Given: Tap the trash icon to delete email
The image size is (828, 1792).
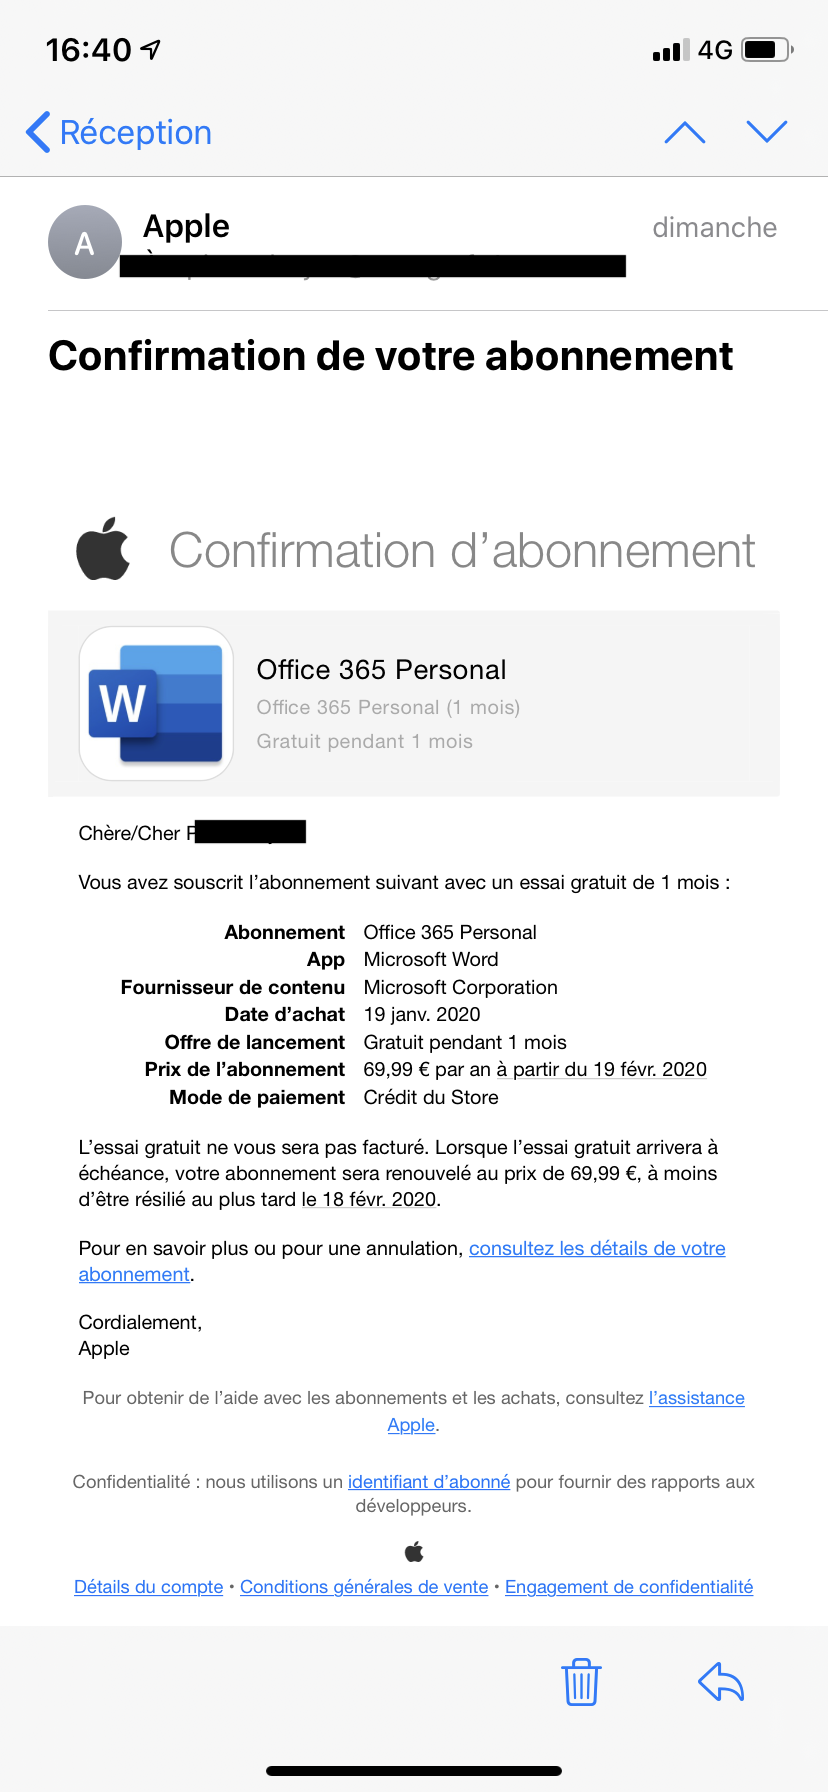Looking at the screenshot, I should pyautogui.click(x=581, y=1681).
